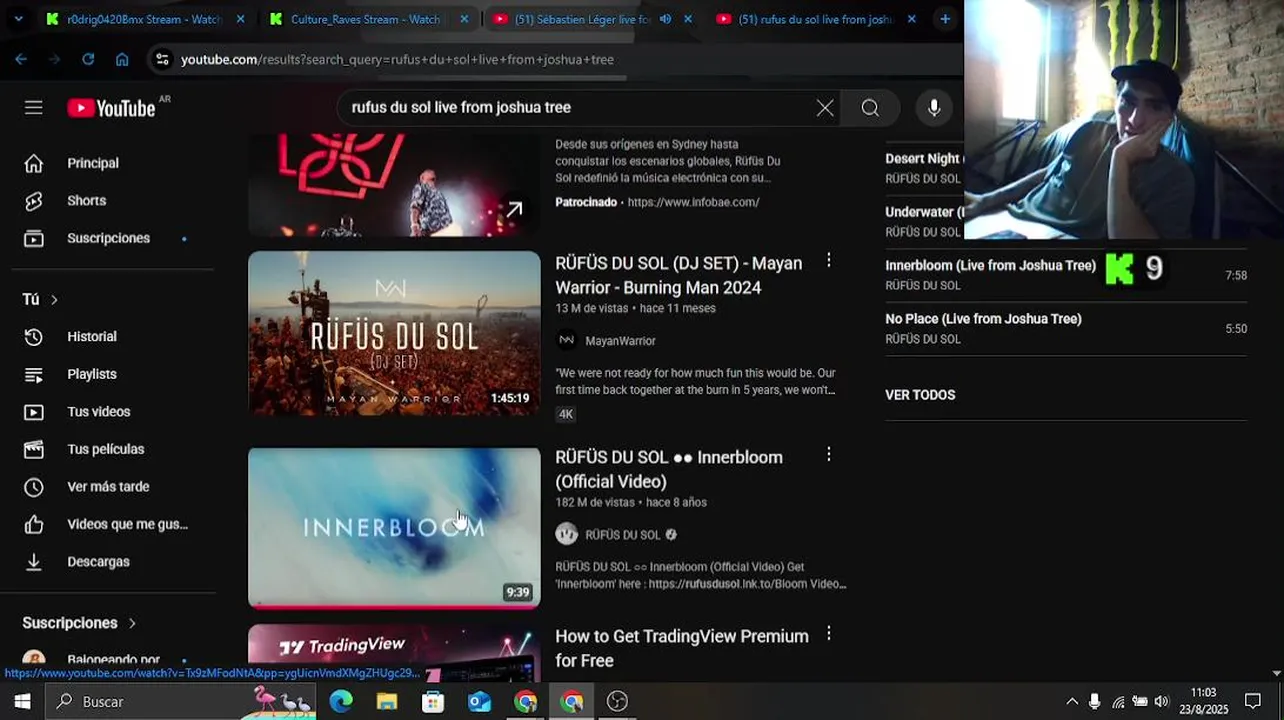Close the Culture_Raves Stream tab
This screenshot has width=1284, height=720.
point(464,19)
